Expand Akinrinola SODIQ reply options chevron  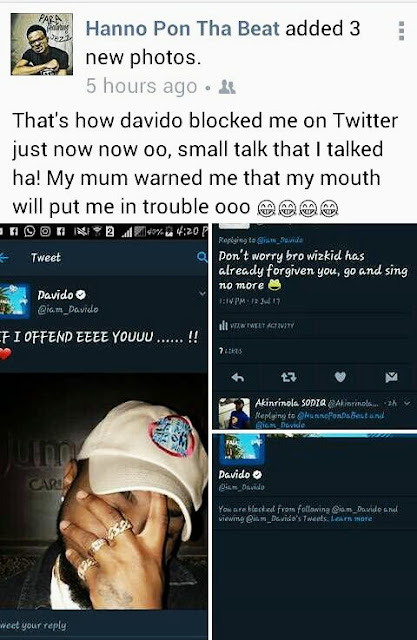click(406, 403)
